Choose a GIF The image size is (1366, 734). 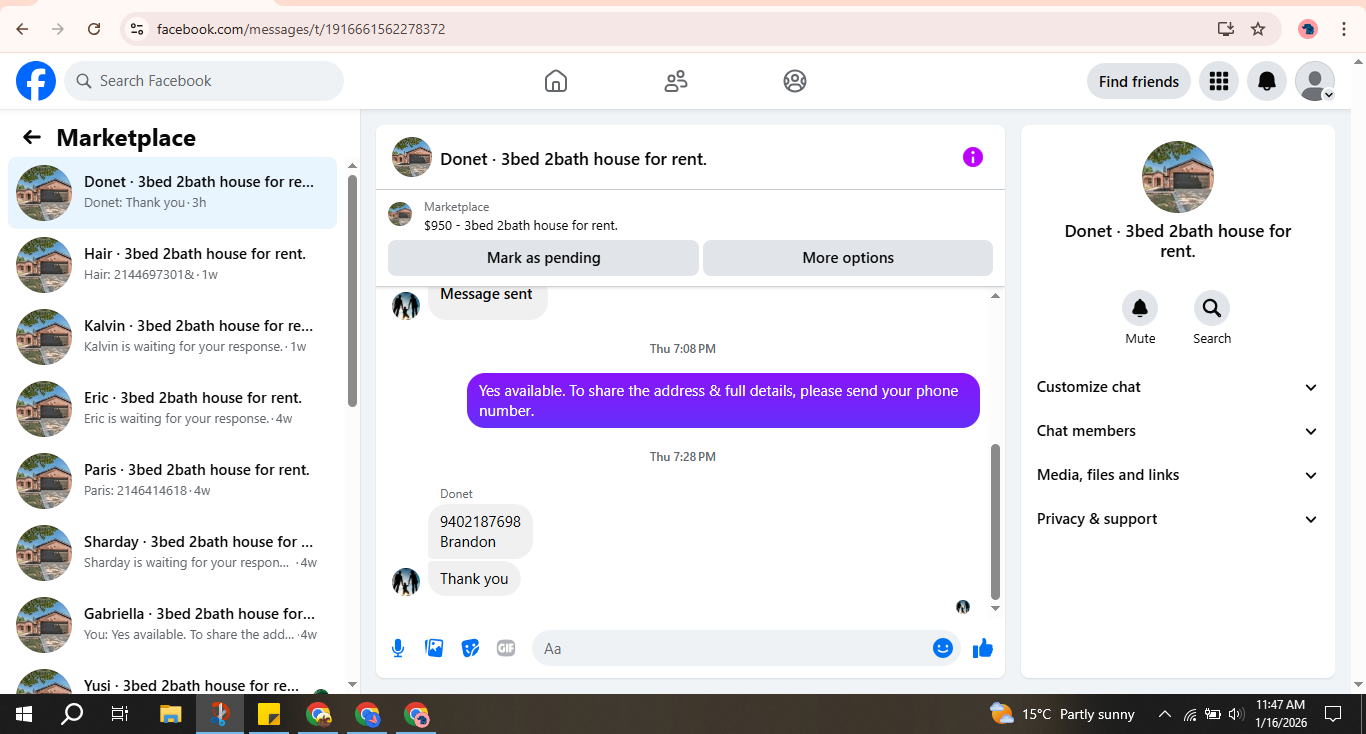[x=506, y=648]
